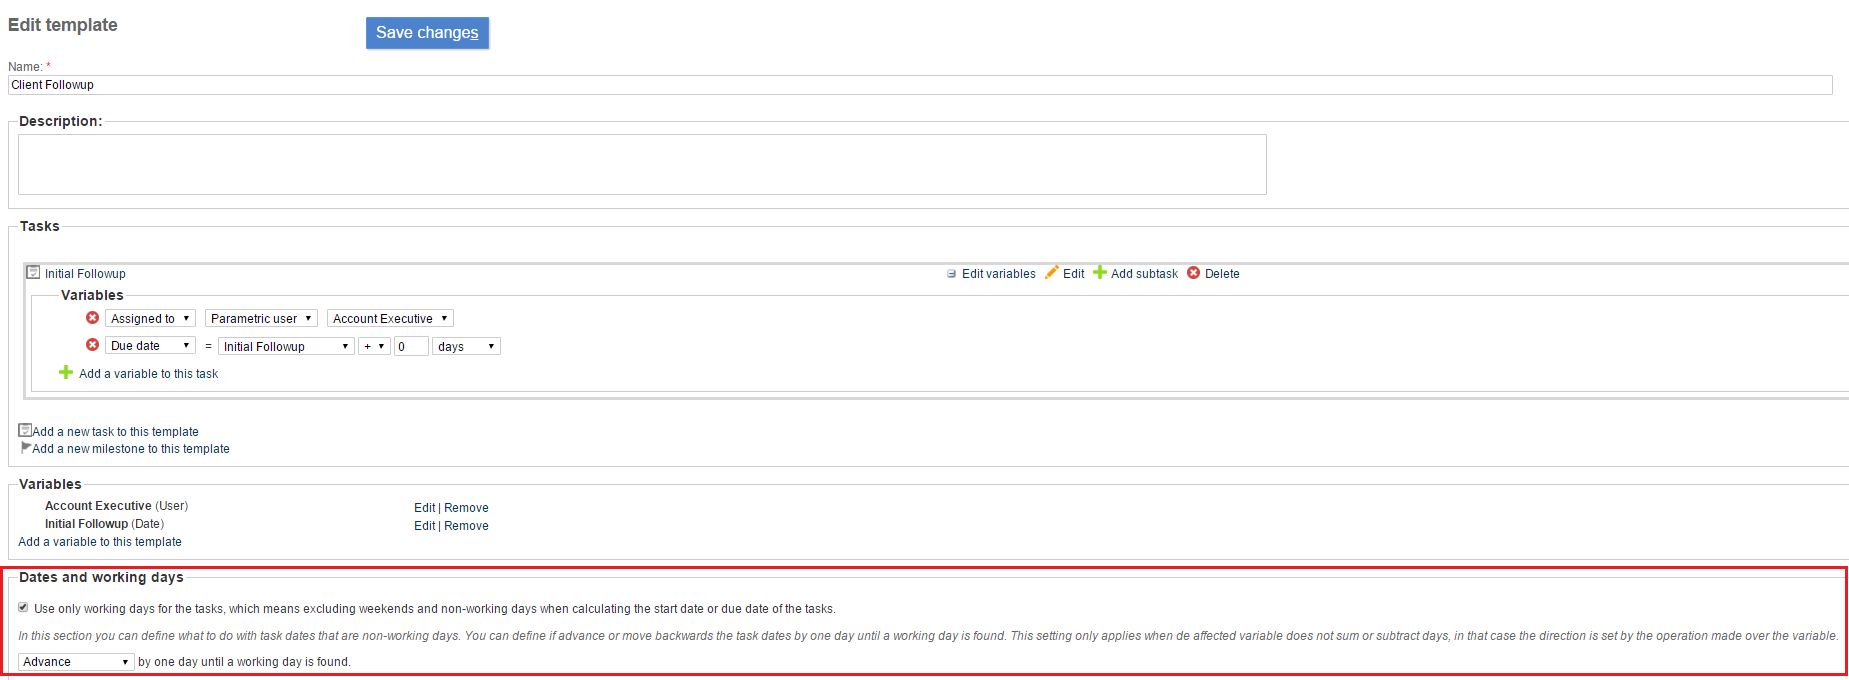Screen dimensions: 1849x680
Task: Click Add a new task to this template
Action: (x=115, y=432)
